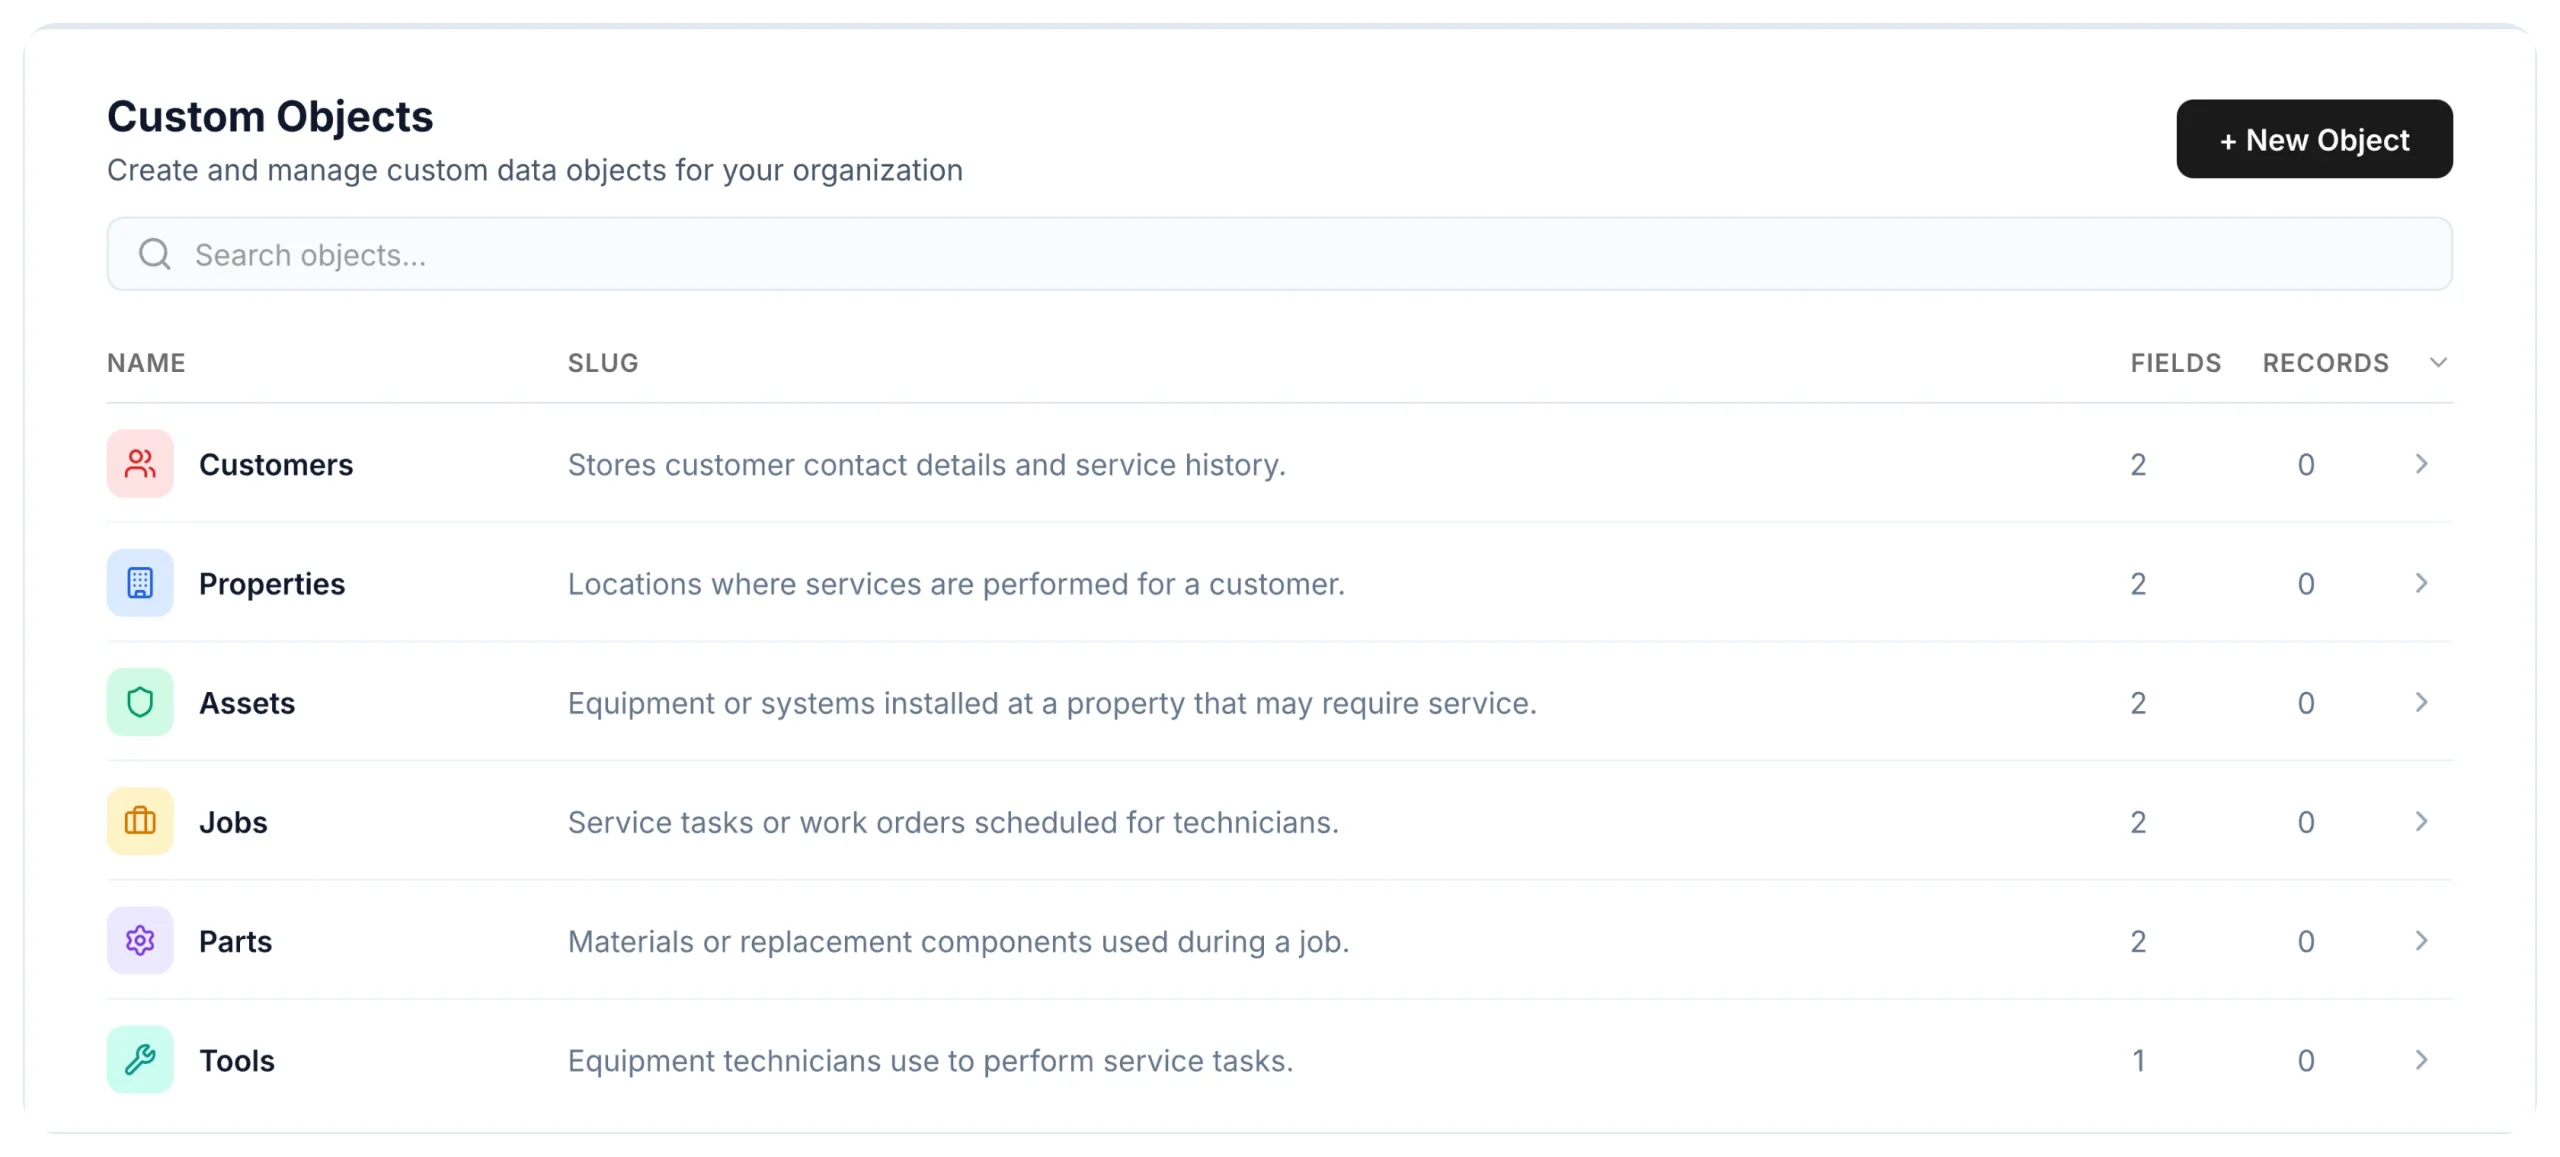
Task: Click the Tools wrench icon
Action: [140, 1059]
